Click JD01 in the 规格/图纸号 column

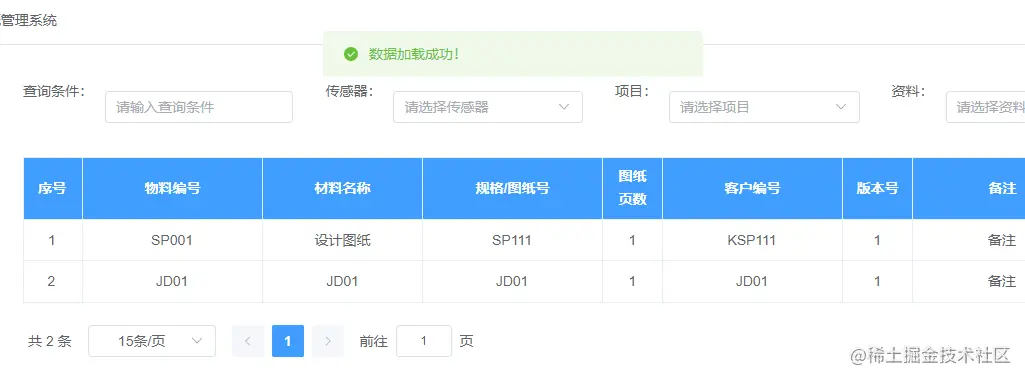[x=512, y=281]
